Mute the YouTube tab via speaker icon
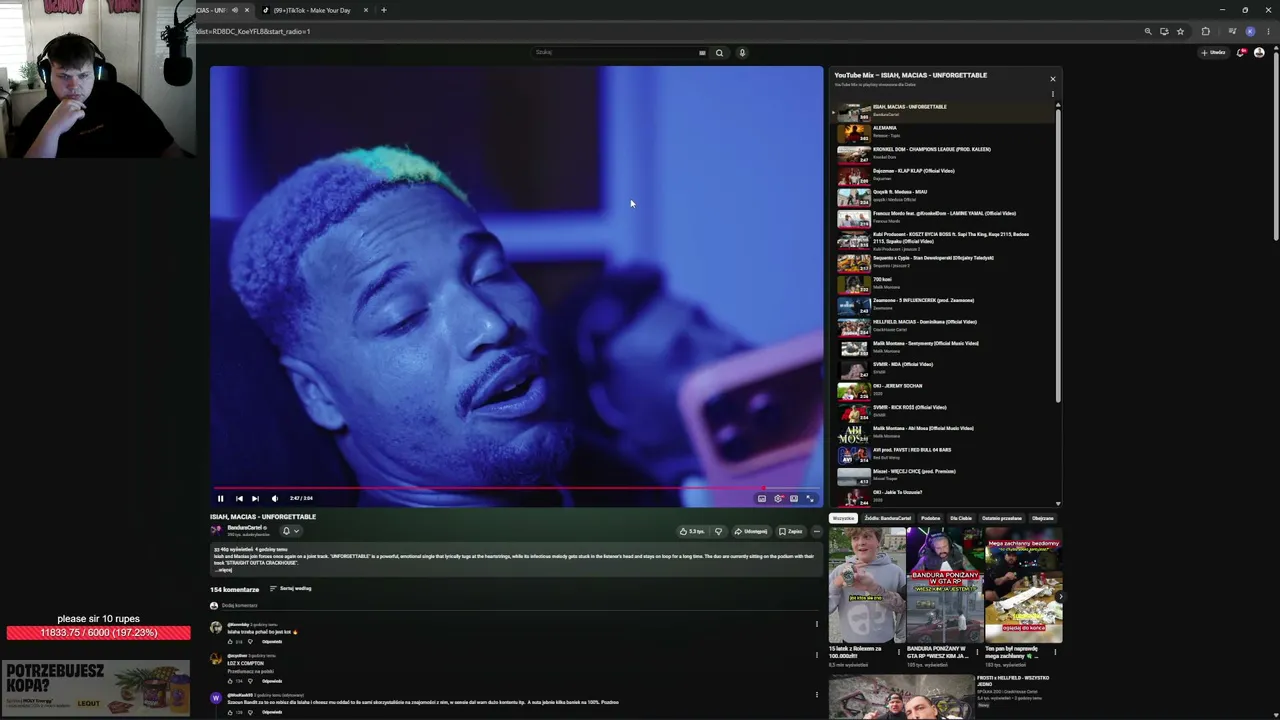The width and height of the screenshot is (1280, 720). coord(235,10)
